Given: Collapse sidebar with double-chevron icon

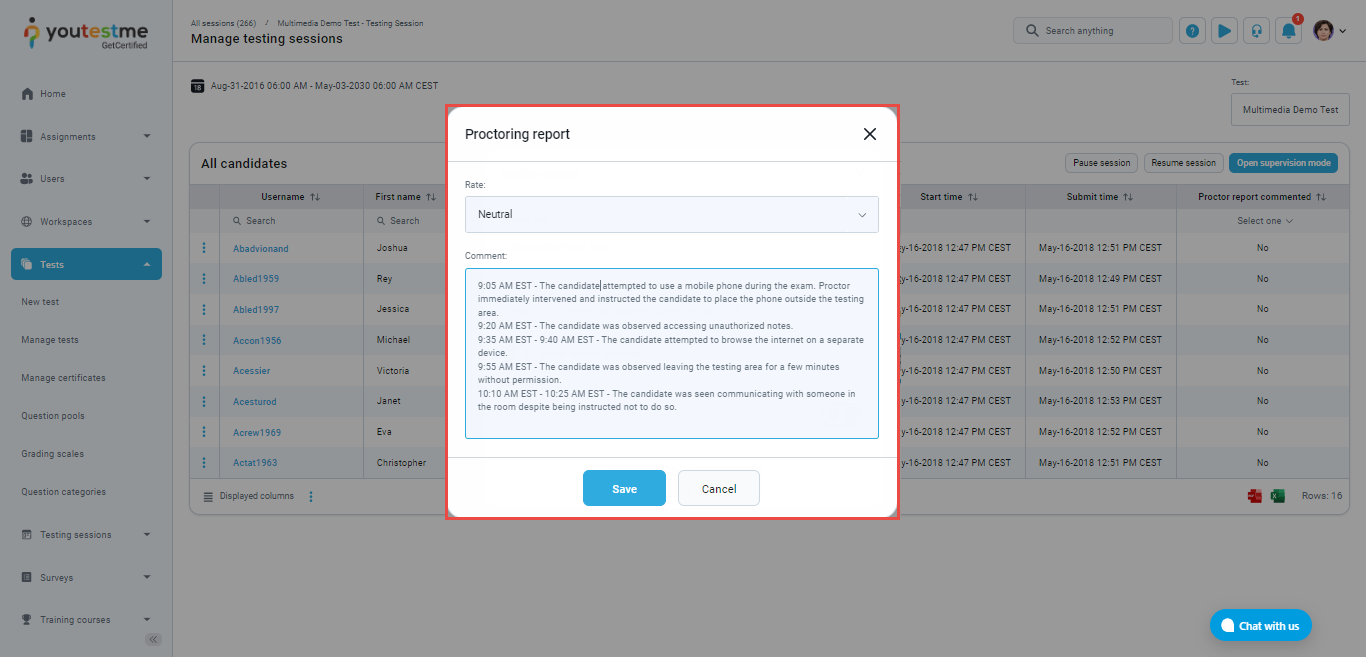Looking at the screenshot, I should (x=153, y=640).
